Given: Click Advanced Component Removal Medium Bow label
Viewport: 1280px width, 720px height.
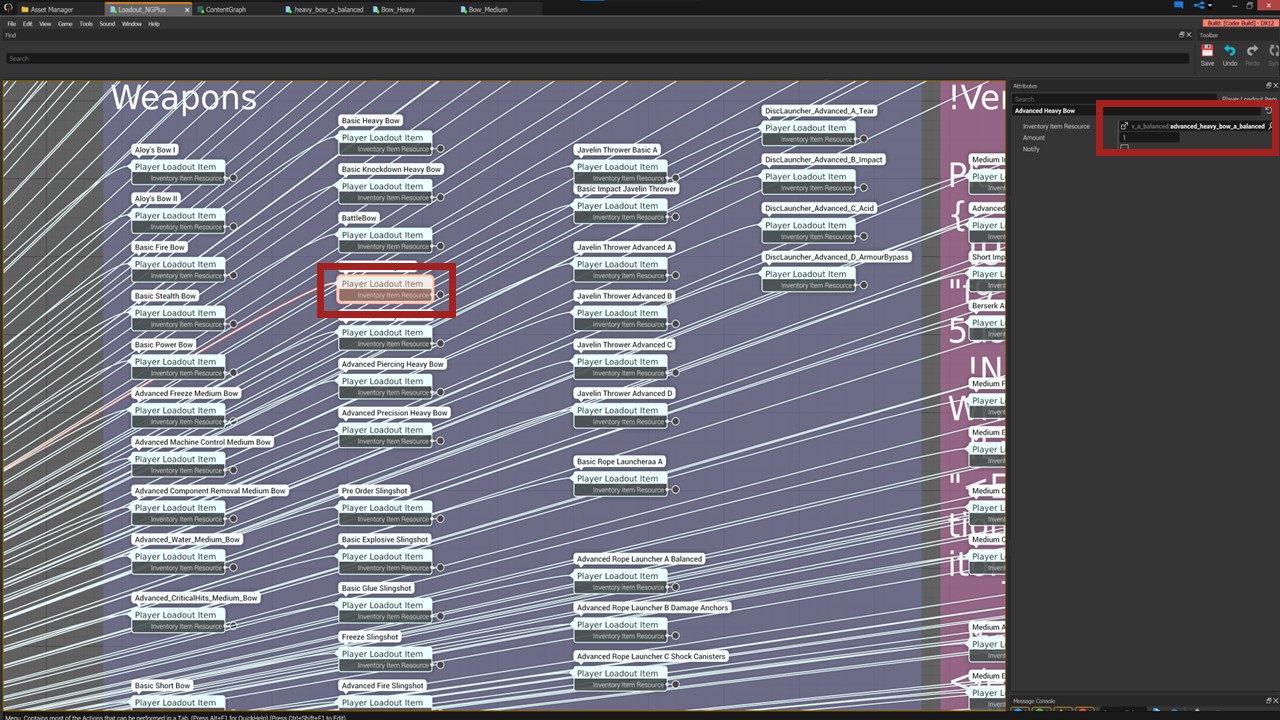Looking at the screenshot, I should tap(210, 491).
